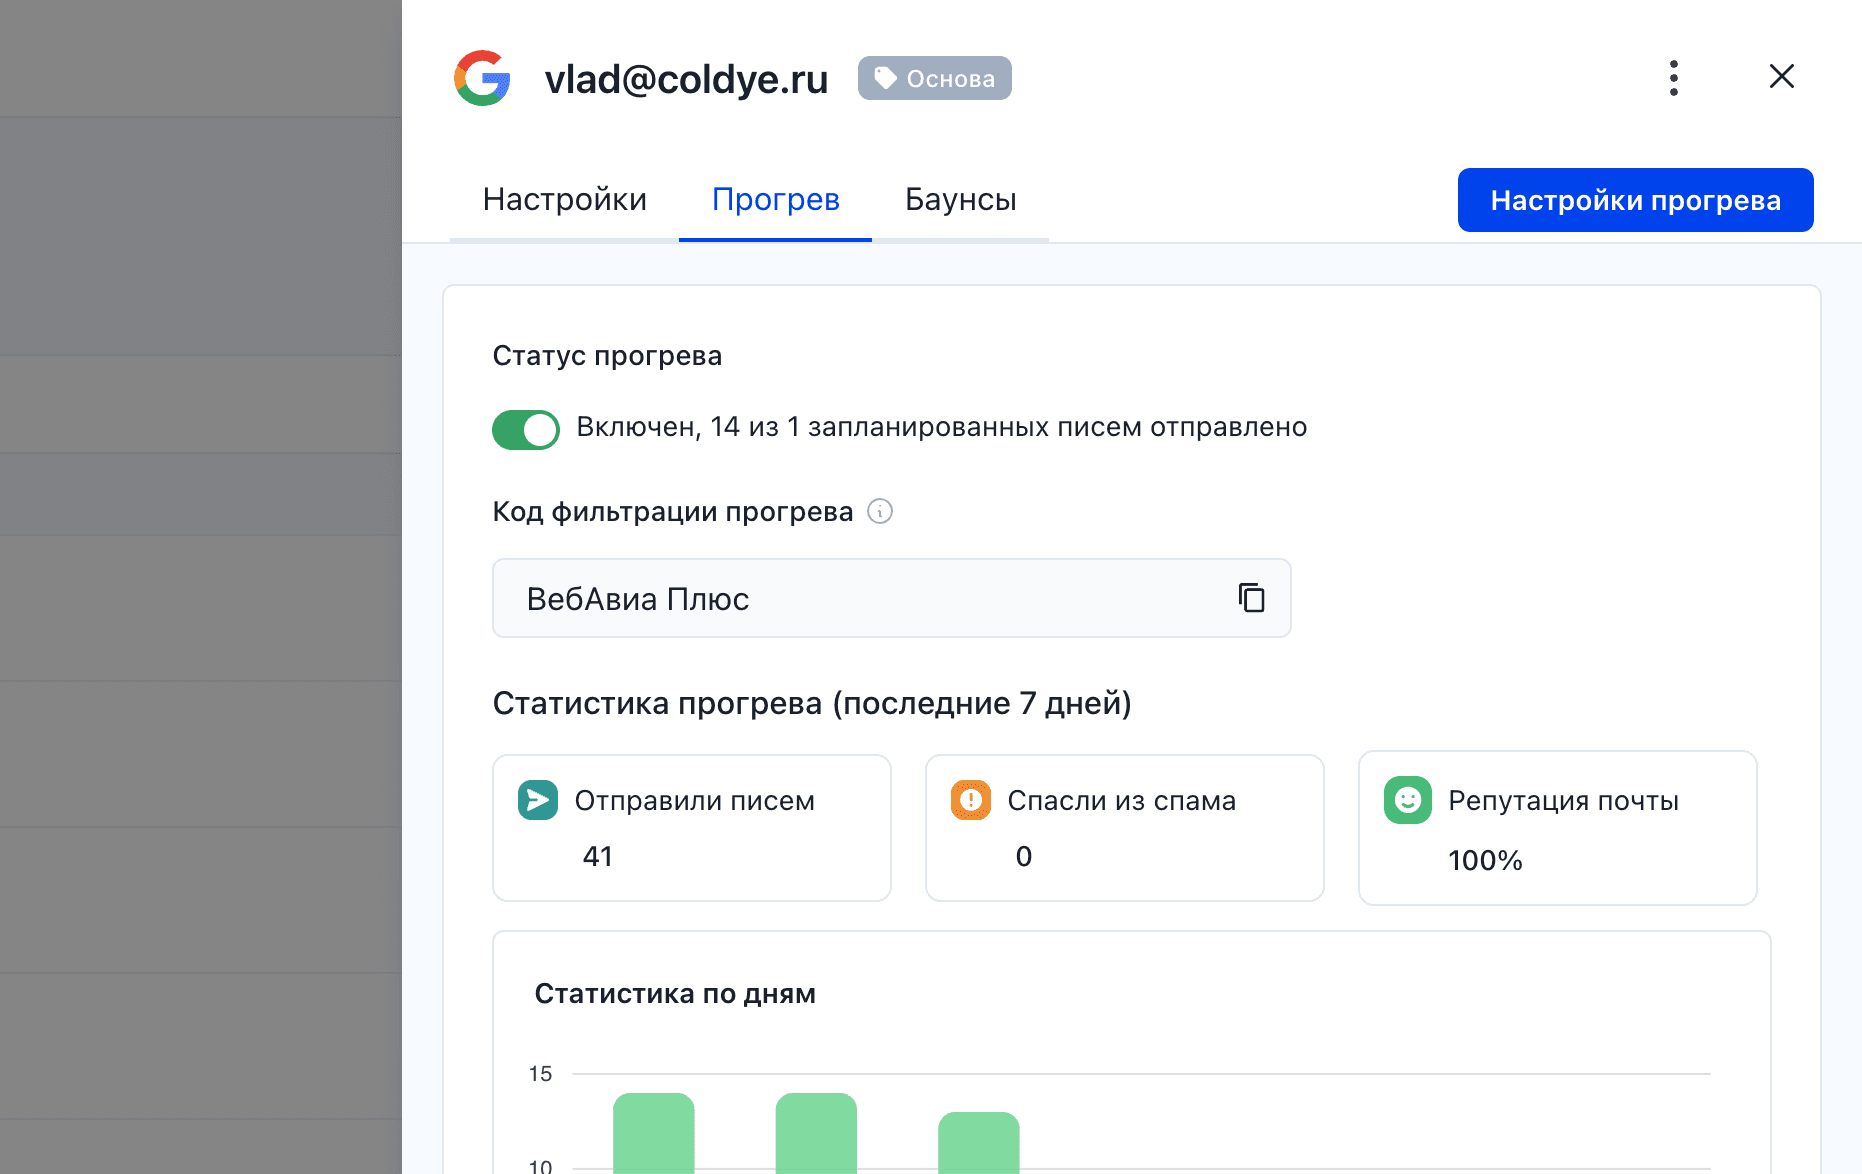This screenshot has height=1174, width=1862.
Task: Click the green smiley reputation icon
Action: pyautogui.click(x=1407, y=800)
